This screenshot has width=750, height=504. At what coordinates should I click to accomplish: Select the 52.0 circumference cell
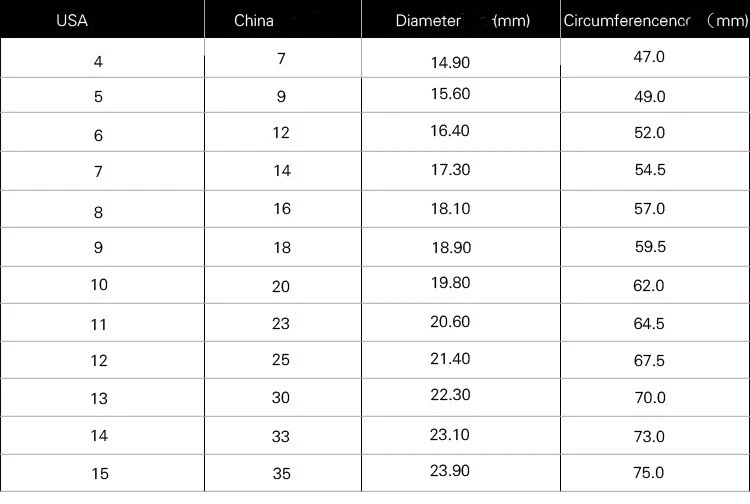pos(649,133)
